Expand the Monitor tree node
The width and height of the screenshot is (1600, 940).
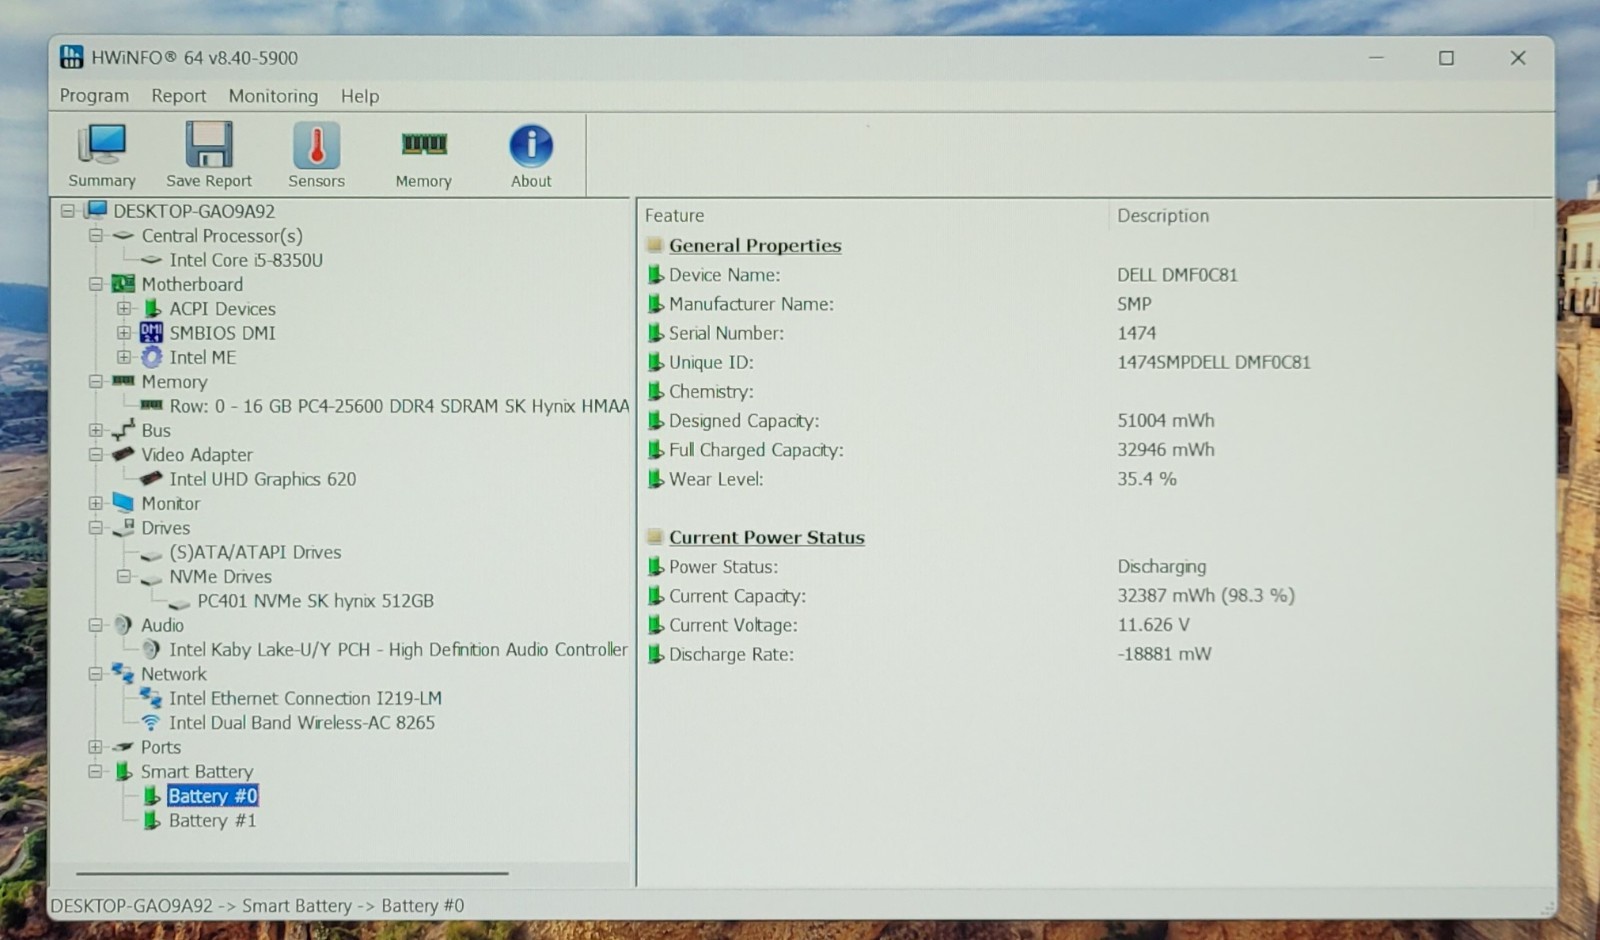coord(96,503)
